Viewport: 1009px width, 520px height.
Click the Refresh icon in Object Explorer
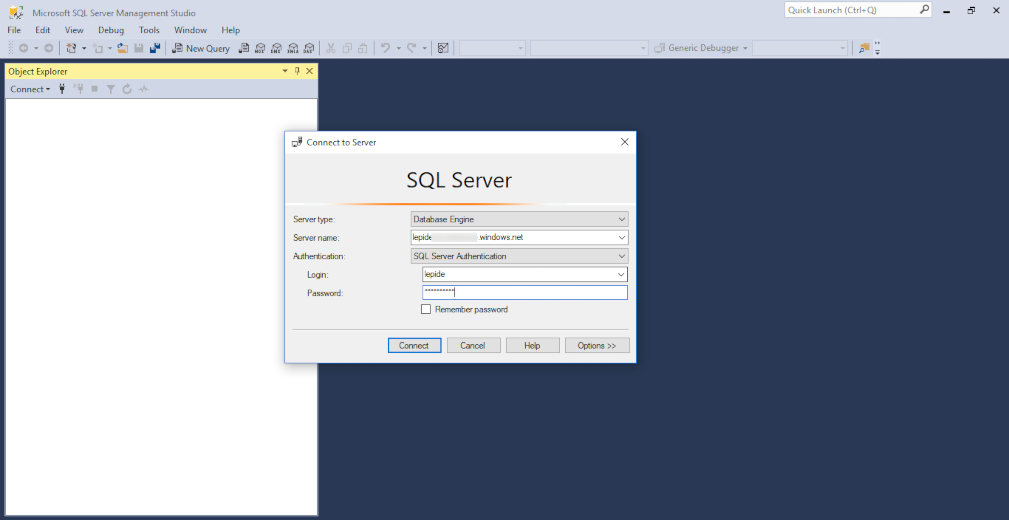coord(127,89)
